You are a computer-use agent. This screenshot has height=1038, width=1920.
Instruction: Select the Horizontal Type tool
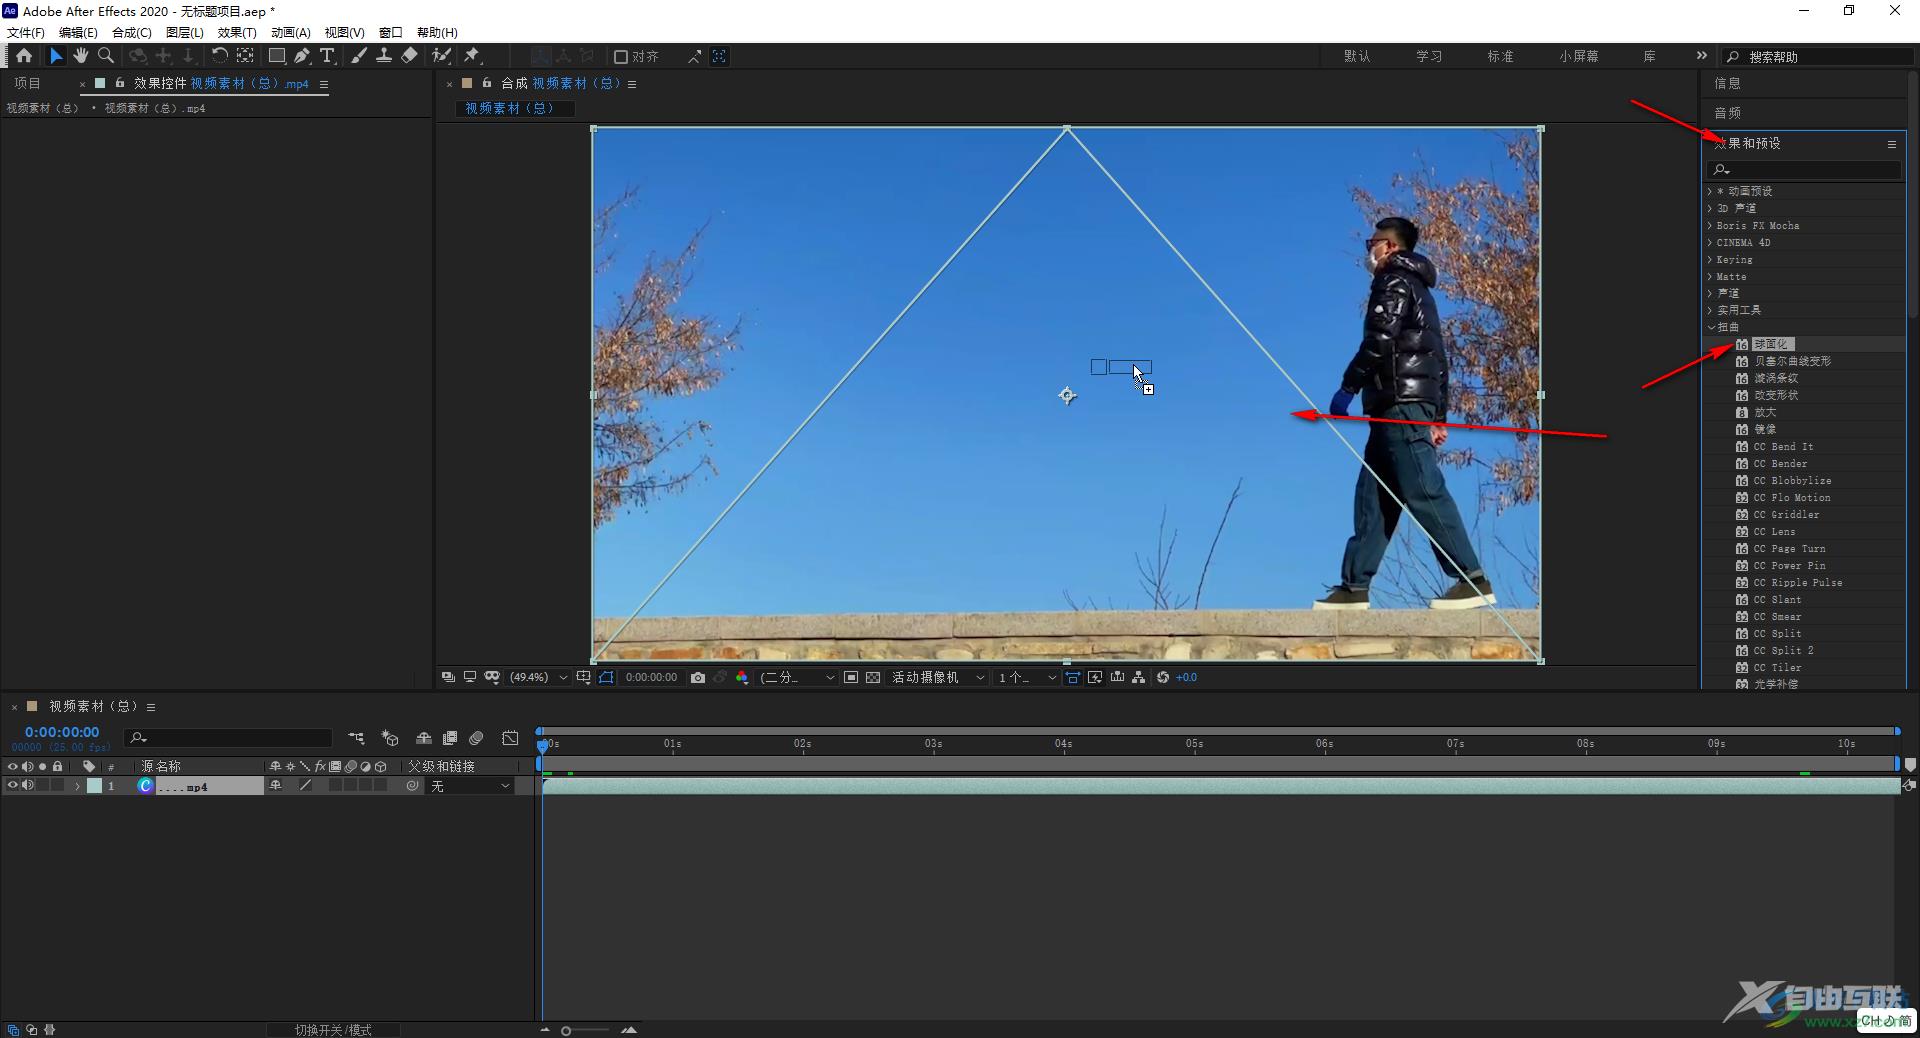pos(327,56)
